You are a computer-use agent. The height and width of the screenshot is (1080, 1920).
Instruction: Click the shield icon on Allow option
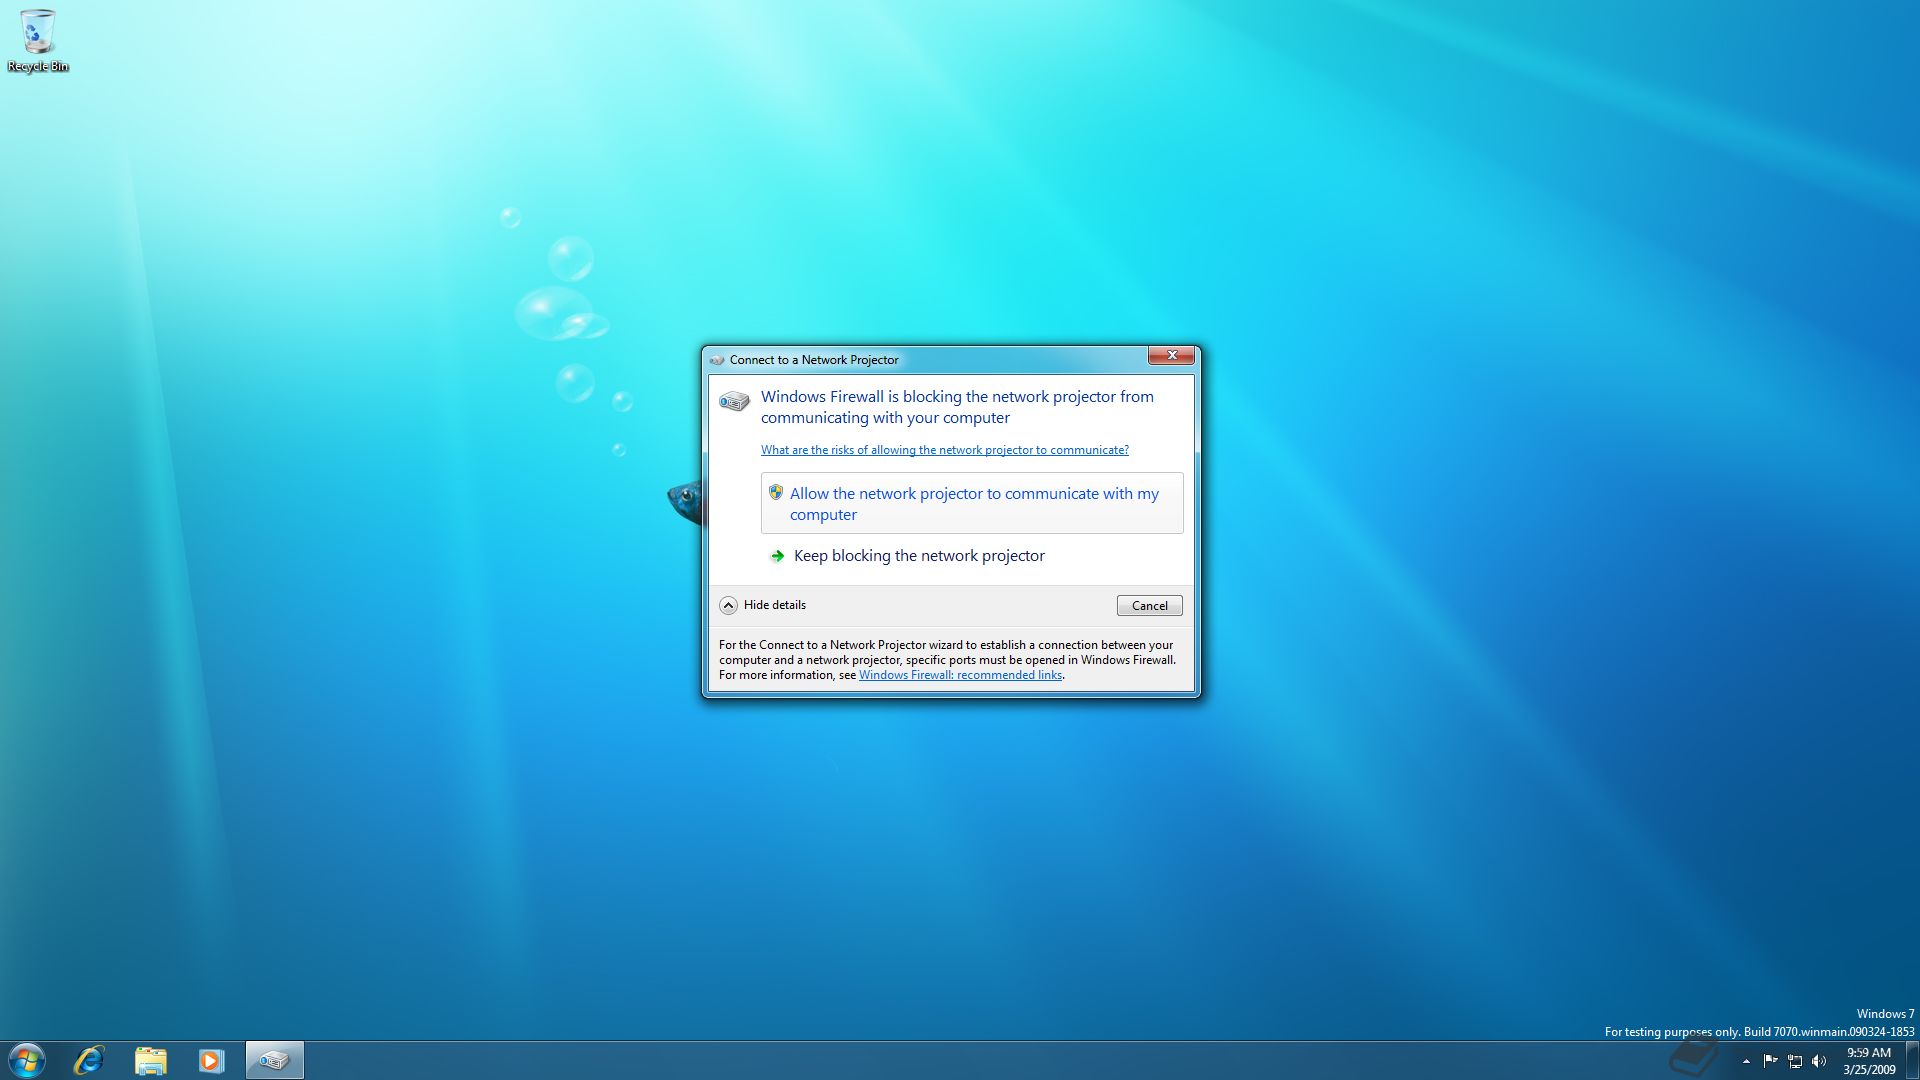click(x=776, y=492)
